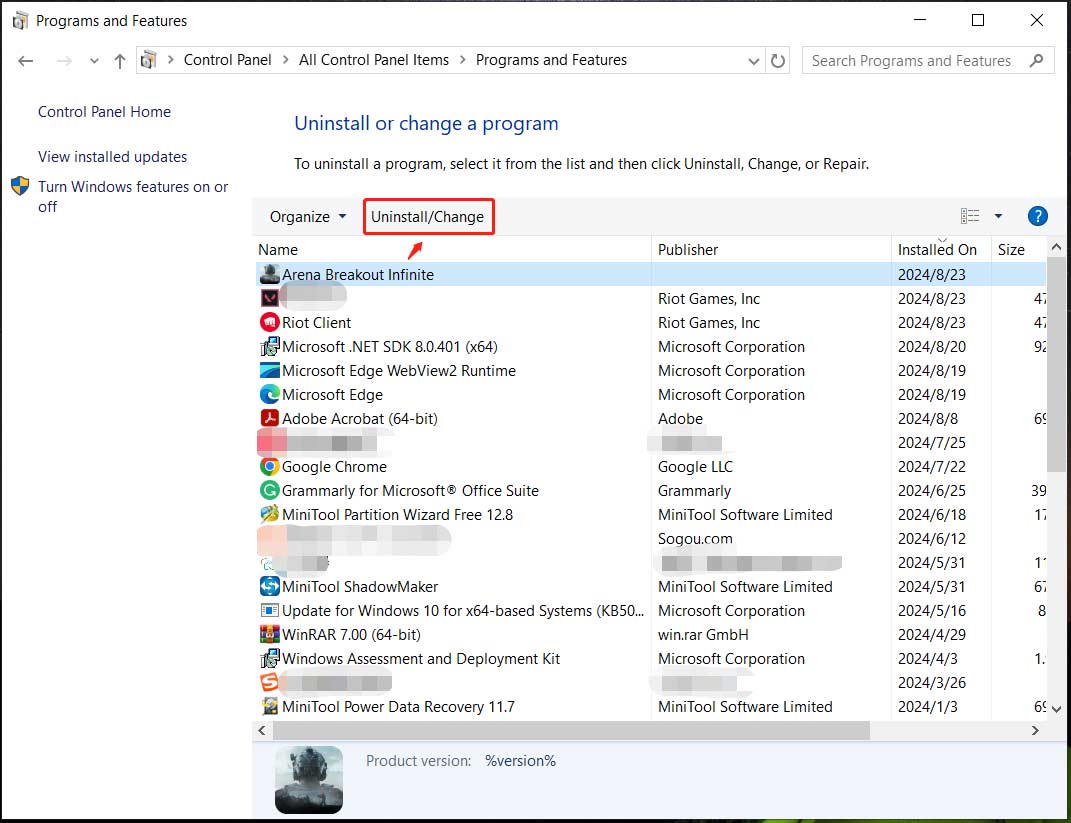Click the horizontal scrollbar thumb
Image resolution: width=1071 pixels, height=823 pixels.
pyautogui.click(x=572, y=730)
